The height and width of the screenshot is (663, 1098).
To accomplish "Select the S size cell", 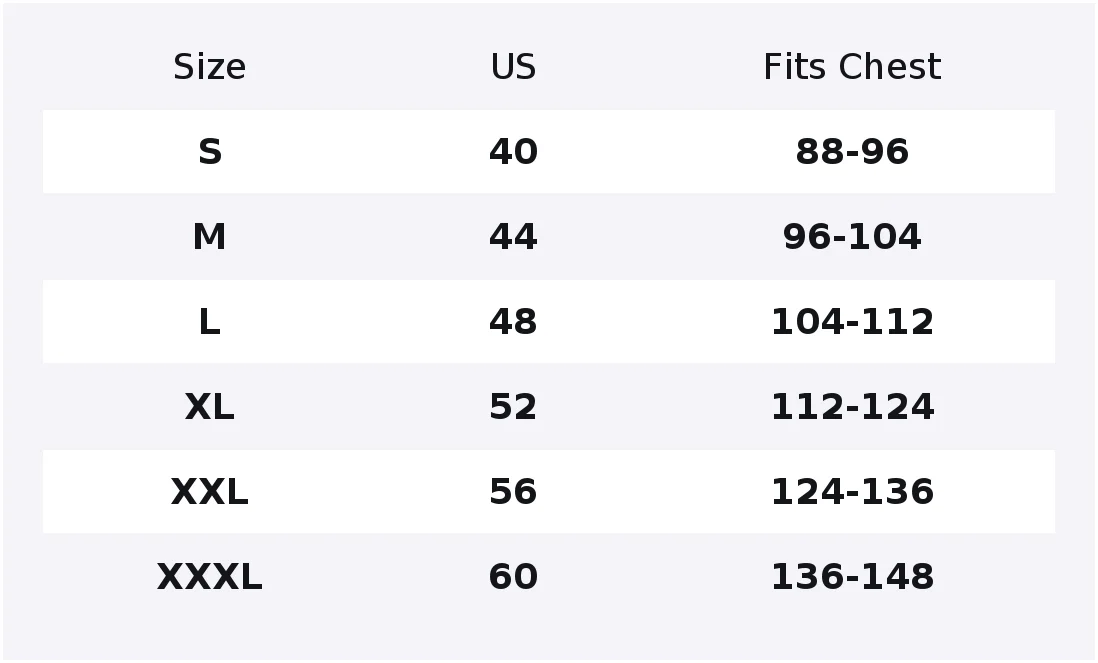I will coord(209,152).
